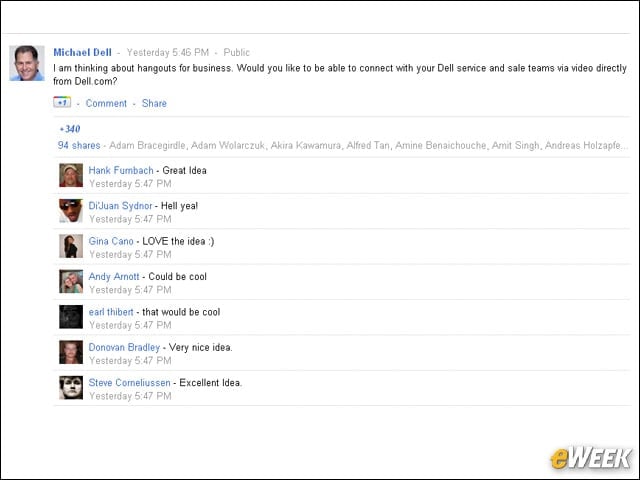Viewport: 640px width, 480px height.
Task: Click the comment text "LOVE the idea :)"
Action: [x=178, y=241]
